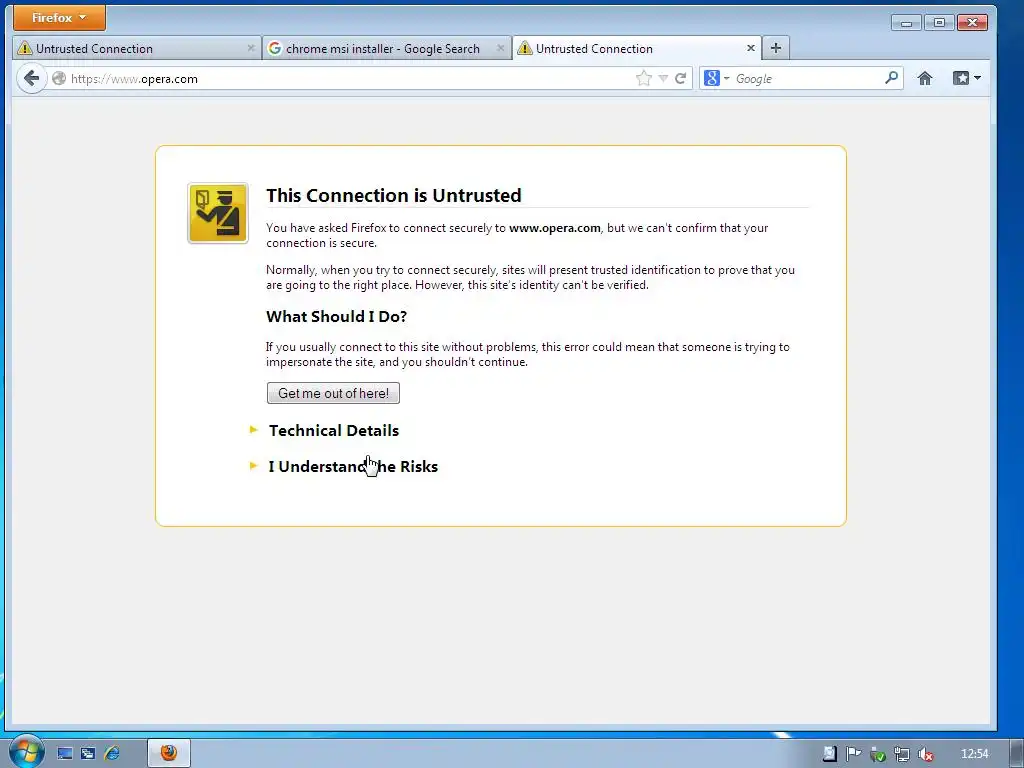Open the Windows Start menu

point(26,752)
